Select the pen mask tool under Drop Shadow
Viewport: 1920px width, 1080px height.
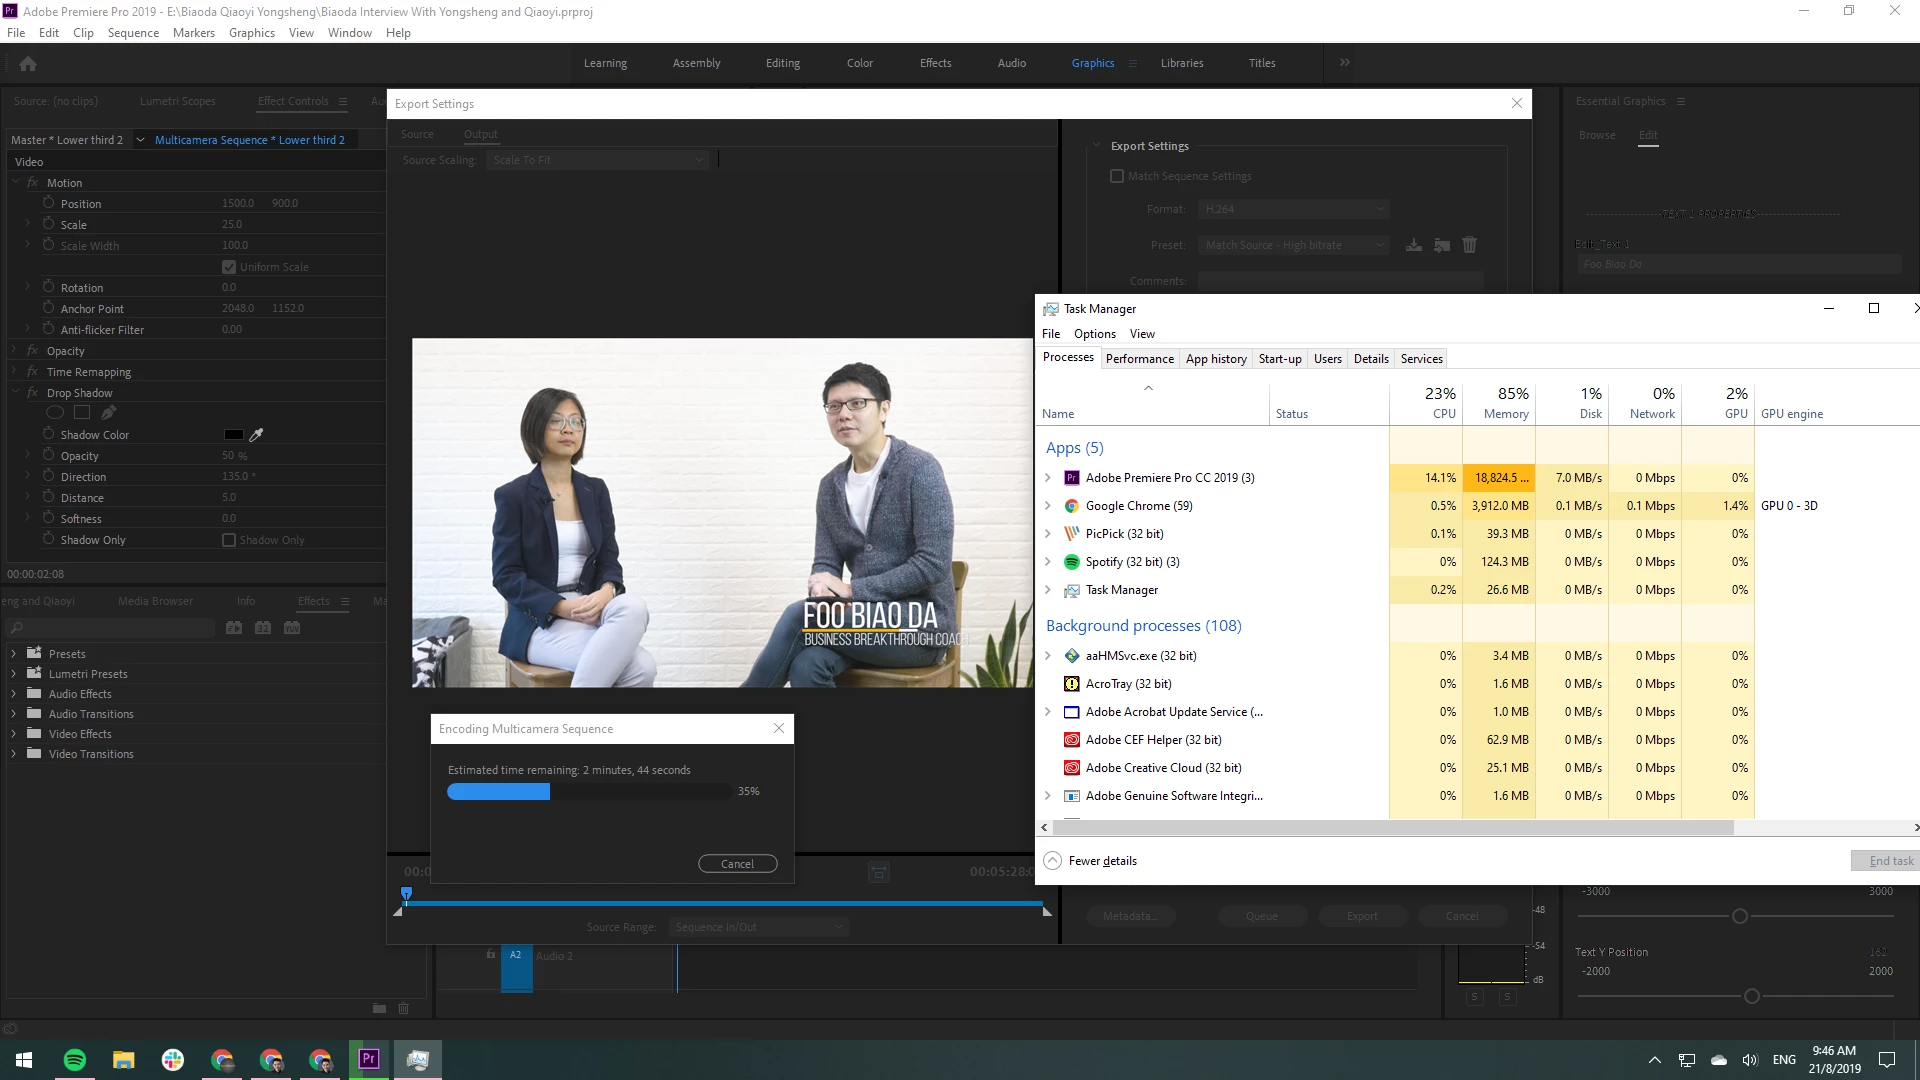coord(108,413)
